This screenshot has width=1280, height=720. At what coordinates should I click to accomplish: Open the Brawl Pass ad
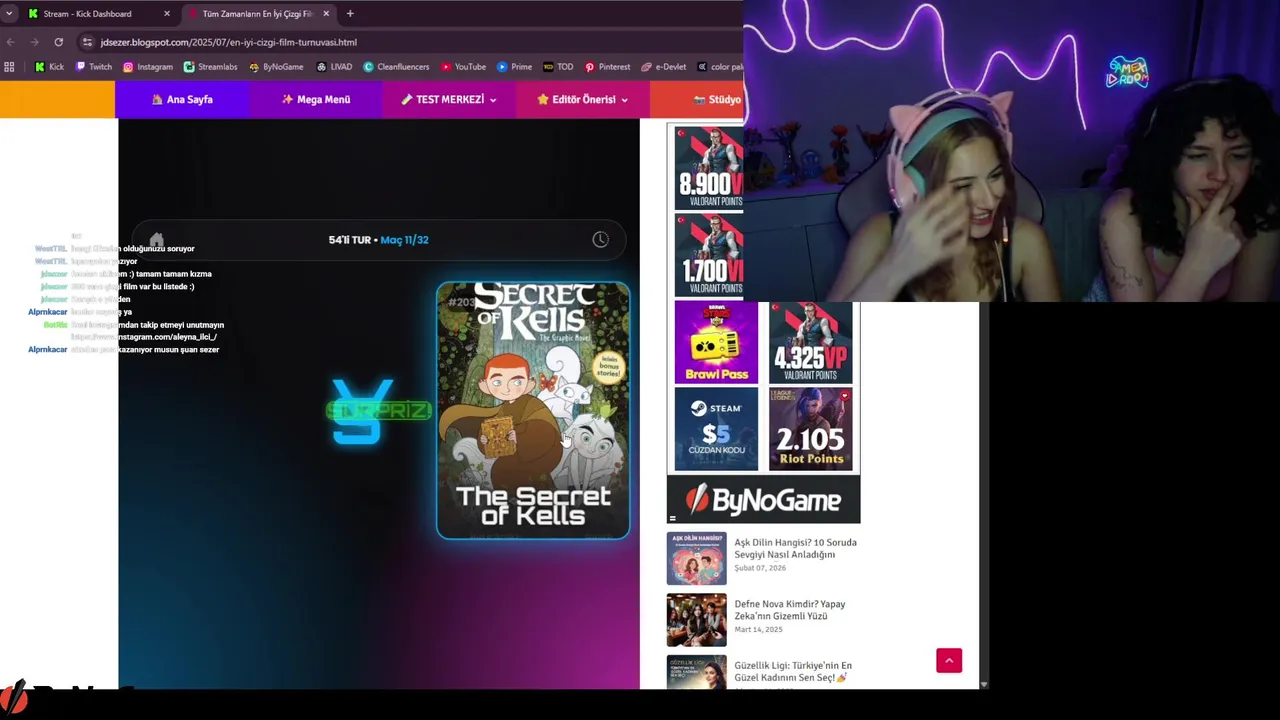(716, 342)
